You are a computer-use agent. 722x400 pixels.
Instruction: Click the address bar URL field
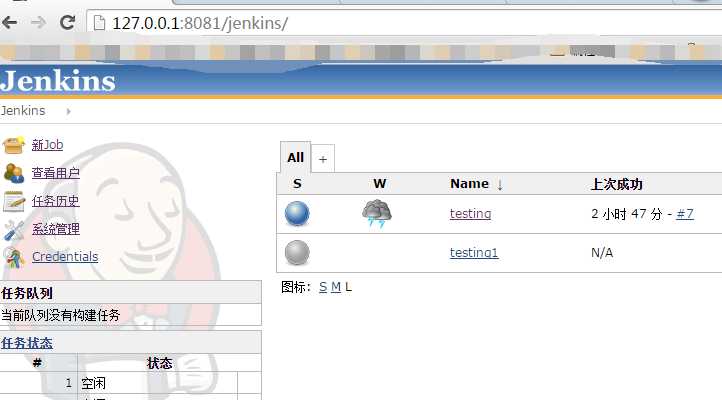pos(405,23)
